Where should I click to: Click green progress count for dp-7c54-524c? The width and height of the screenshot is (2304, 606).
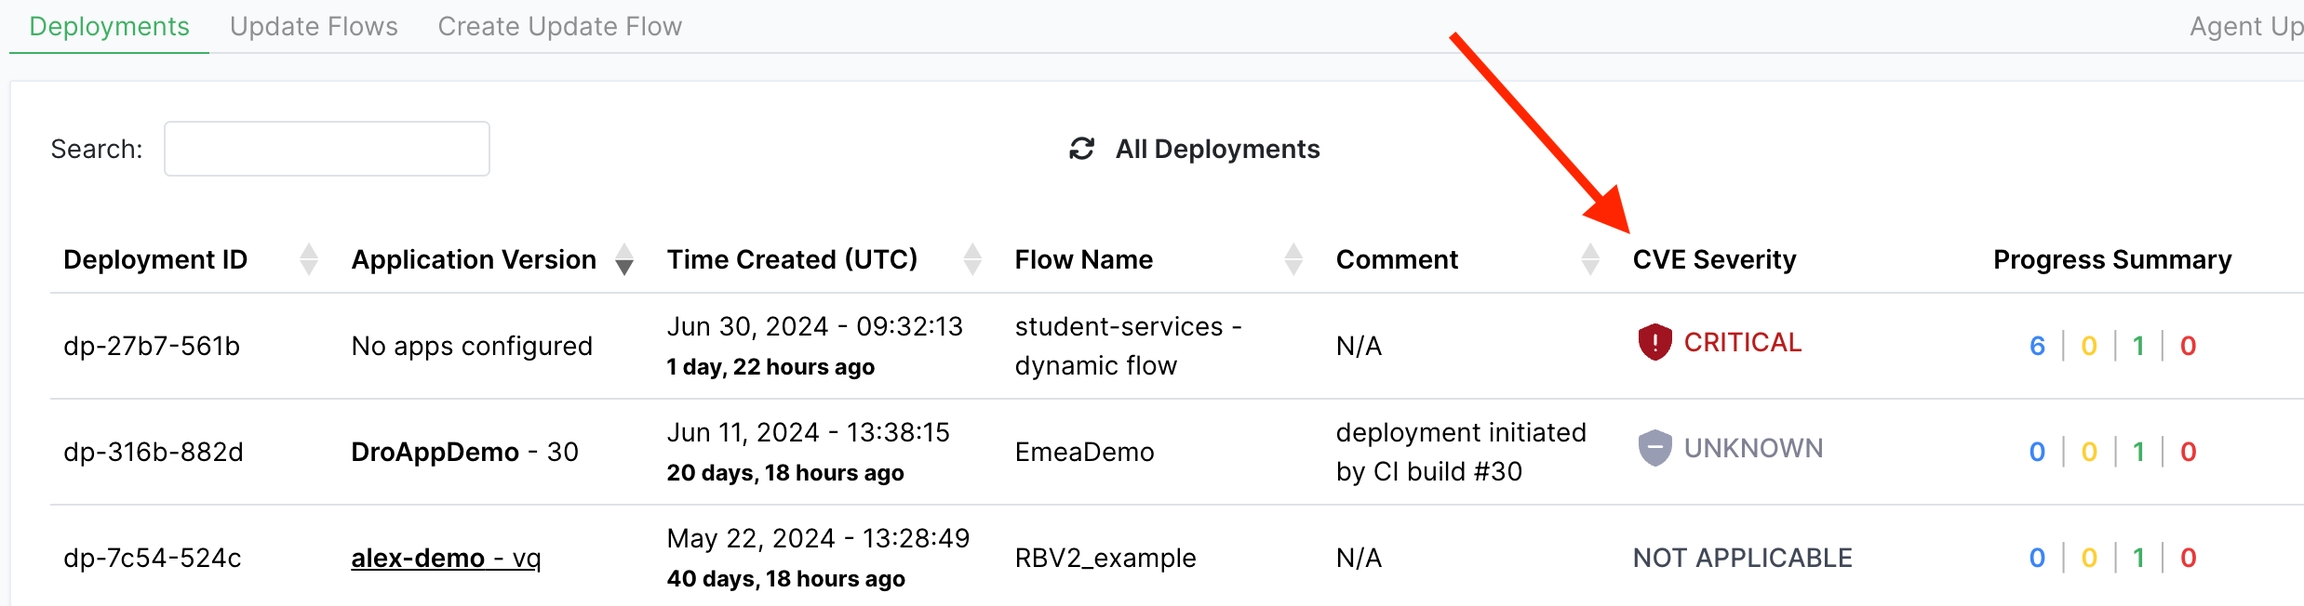coord(2138,558)
